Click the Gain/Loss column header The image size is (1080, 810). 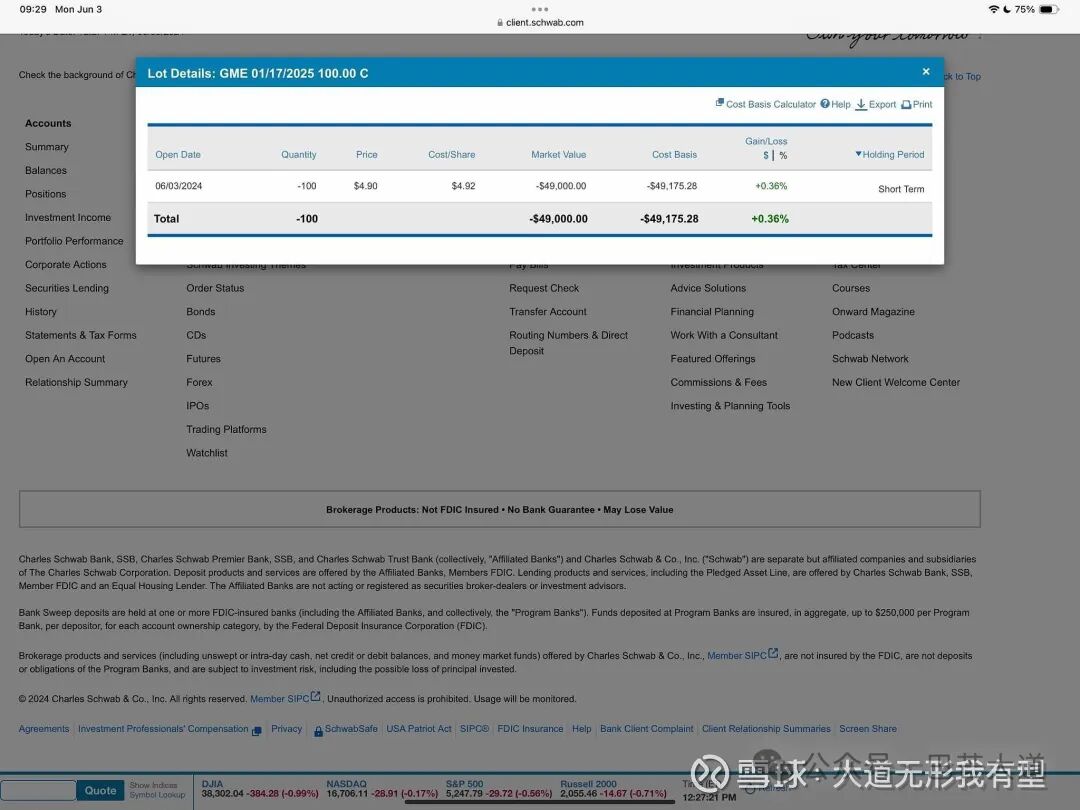766,141
